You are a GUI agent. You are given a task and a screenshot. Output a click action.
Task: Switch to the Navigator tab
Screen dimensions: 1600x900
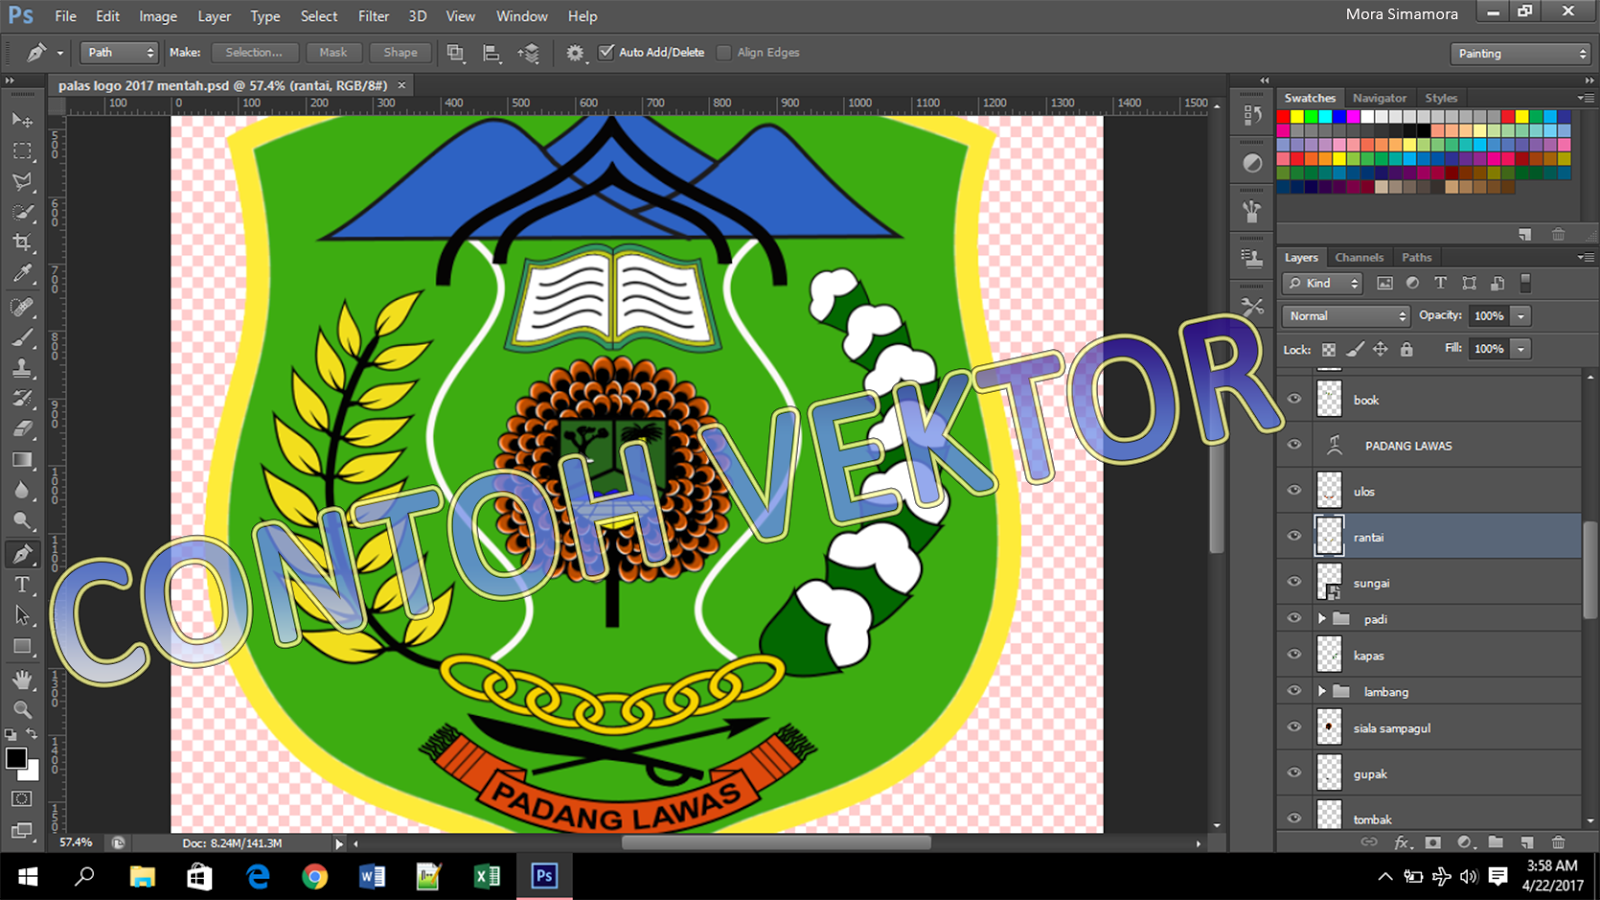pyautogui.click(x=1379, y=98)
